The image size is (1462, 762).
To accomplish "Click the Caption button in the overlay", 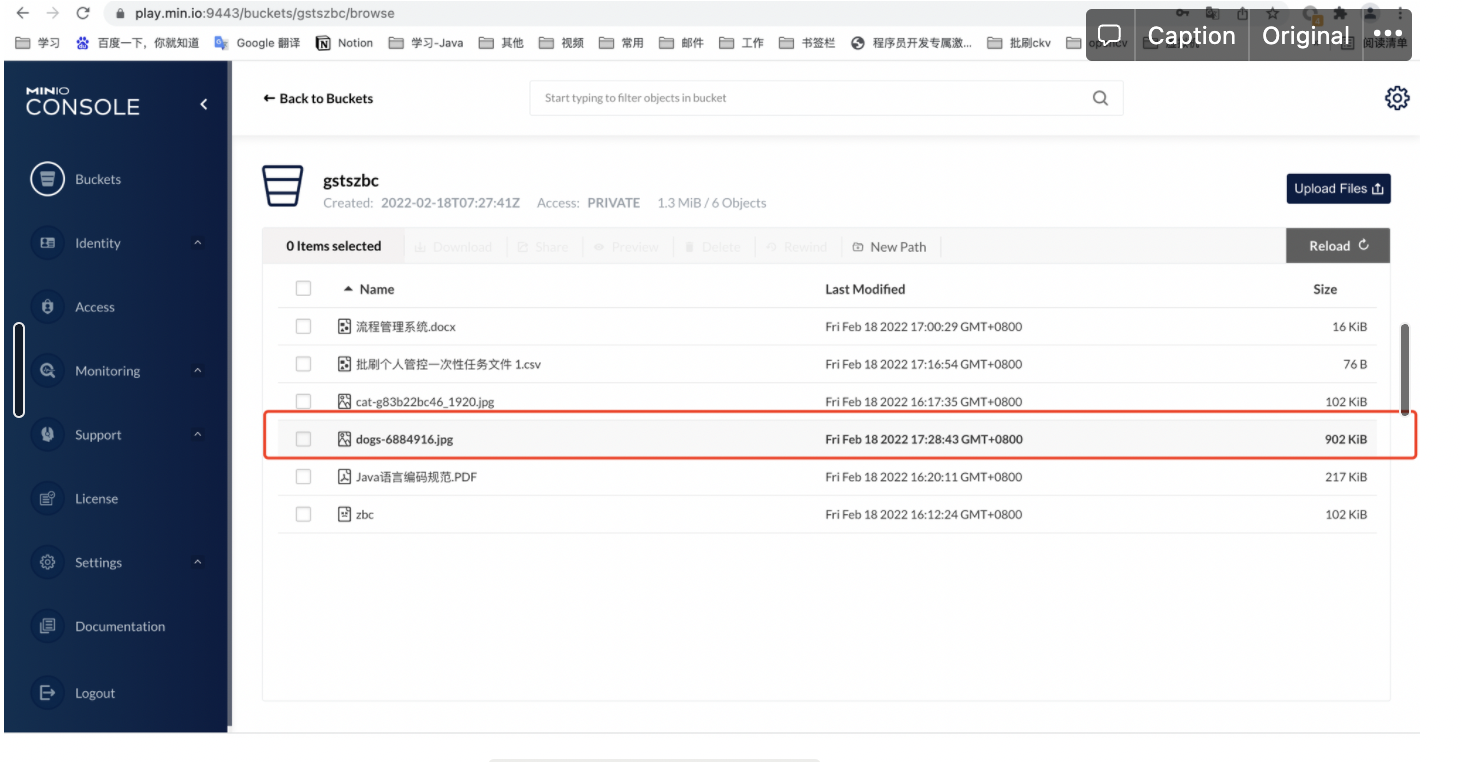I will [1192, 35].
